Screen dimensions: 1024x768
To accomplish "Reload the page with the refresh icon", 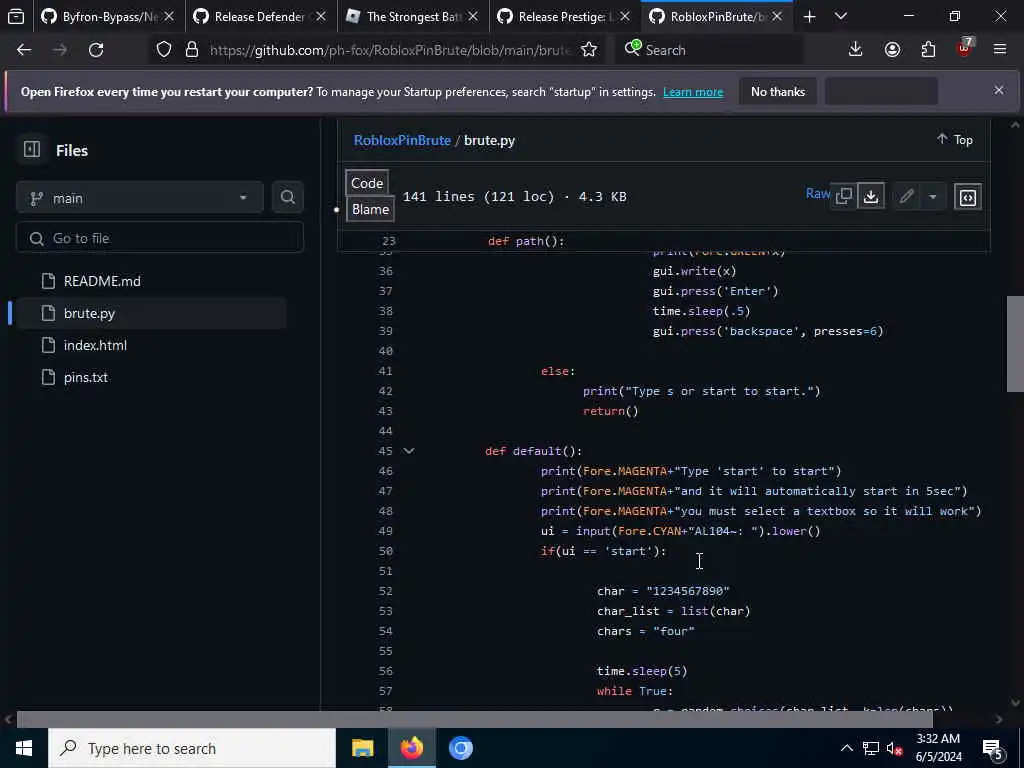I will (96, 50).
